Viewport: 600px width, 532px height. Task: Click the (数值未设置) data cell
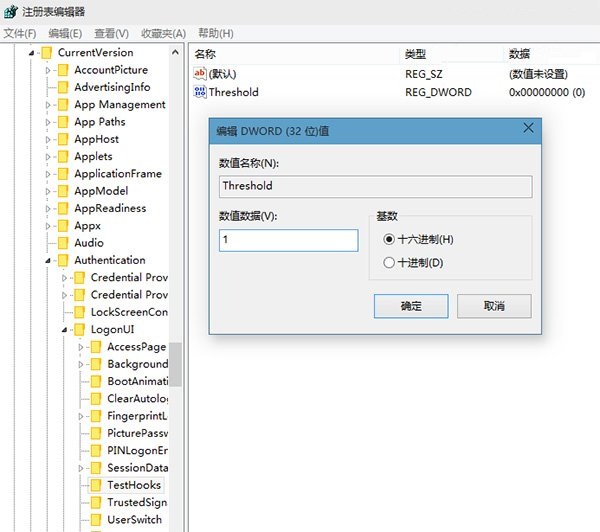click(x=538, y=74)
